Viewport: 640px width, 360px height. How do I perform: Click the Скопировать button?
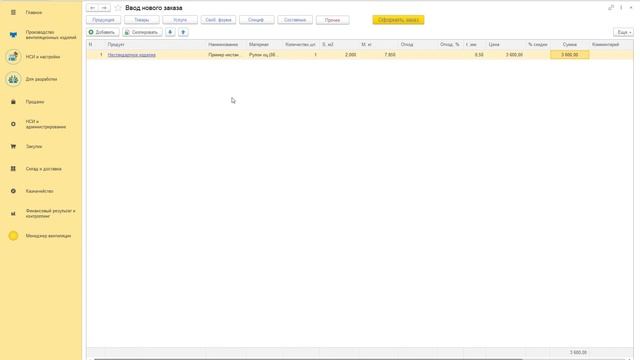(142, 32)
